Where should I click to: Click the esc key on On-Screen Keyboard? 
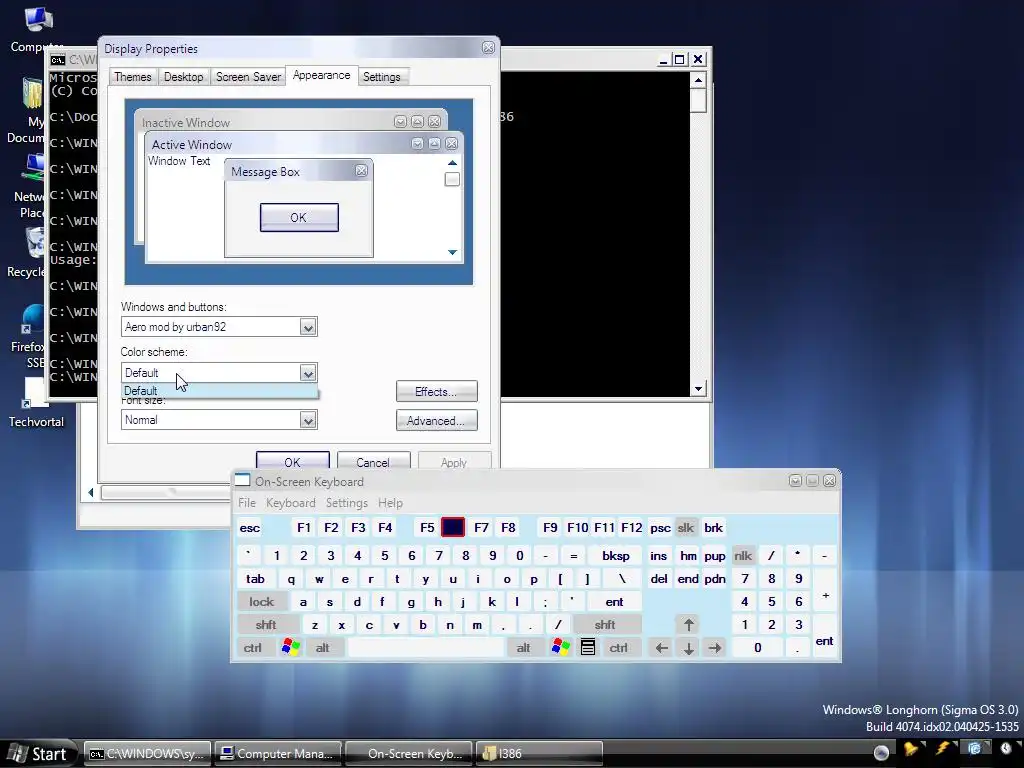click(x=249, y=528)
